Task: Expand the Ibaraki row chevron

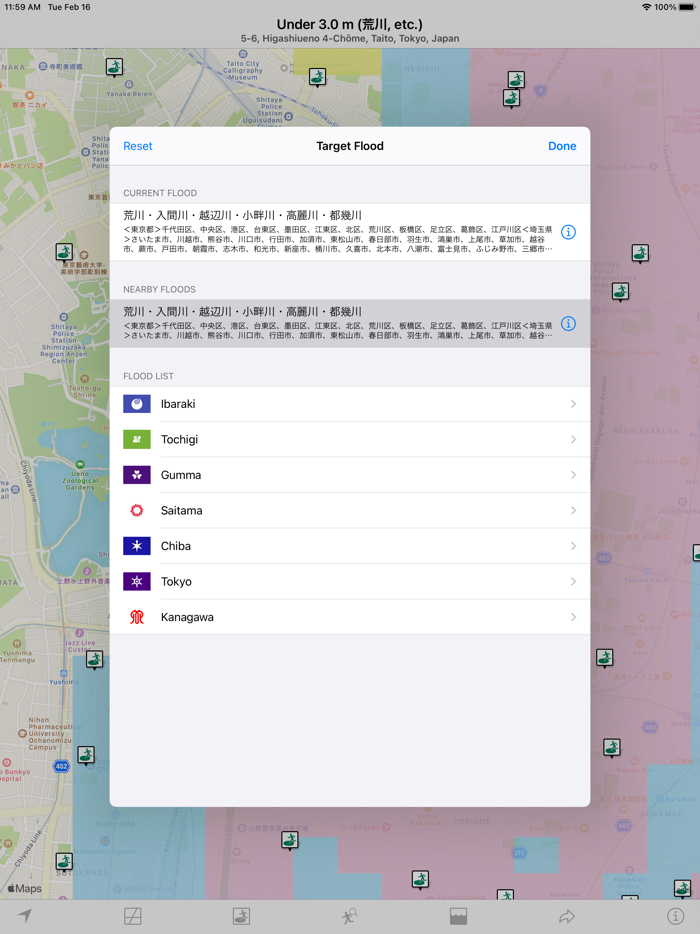Action: [x=573, y=404]
